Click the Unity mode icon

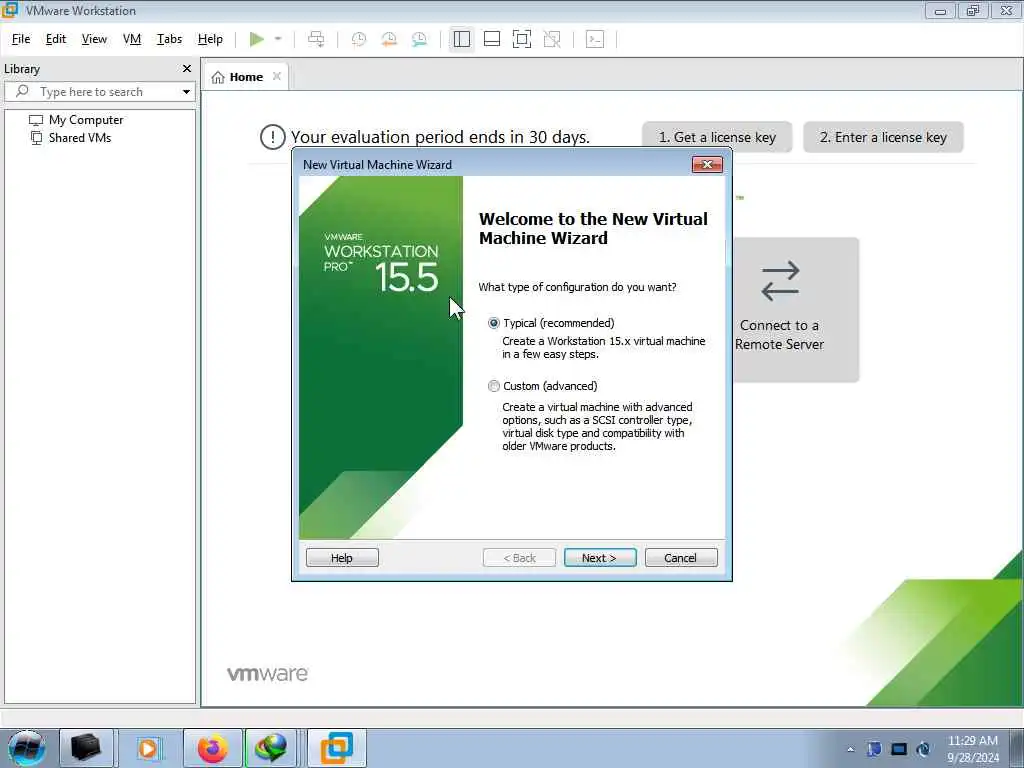552,39
